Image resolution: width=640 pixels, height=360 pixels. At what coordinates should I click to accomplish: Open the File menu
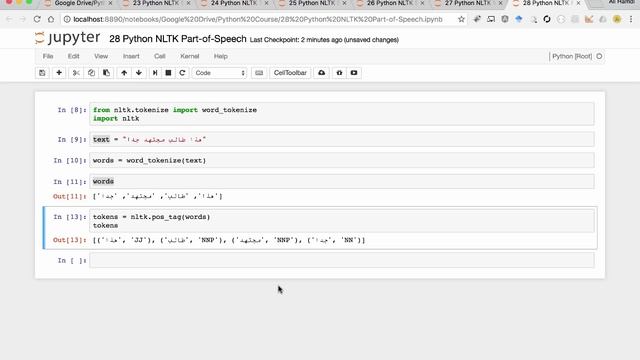click(x=48, y=56)
